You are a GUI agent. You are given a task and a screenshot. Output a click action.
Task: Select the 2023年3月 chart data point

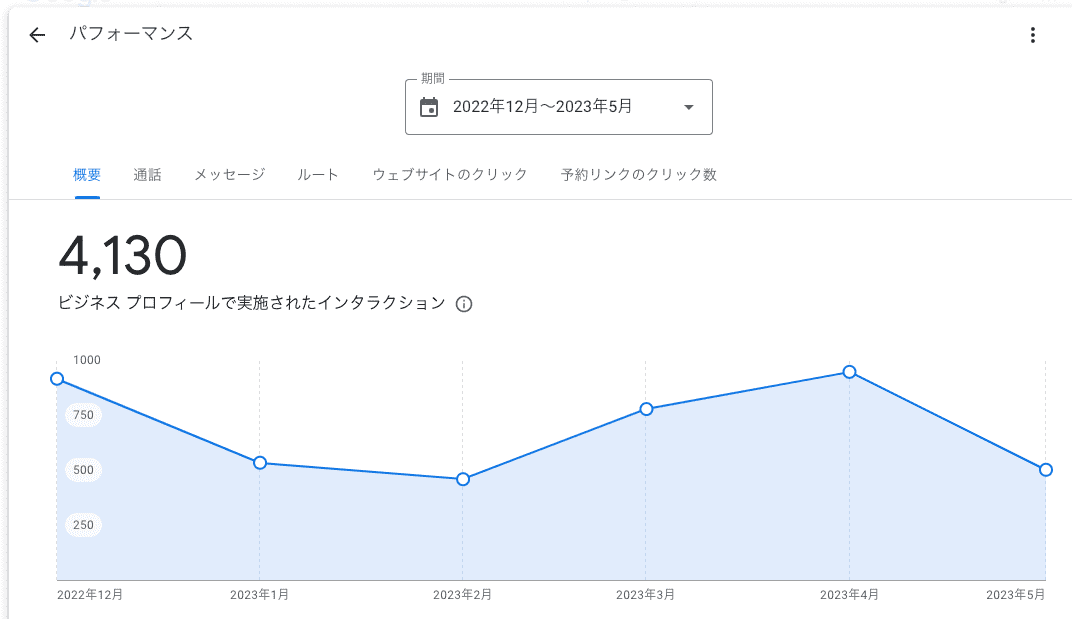click(x=646, y=409)
